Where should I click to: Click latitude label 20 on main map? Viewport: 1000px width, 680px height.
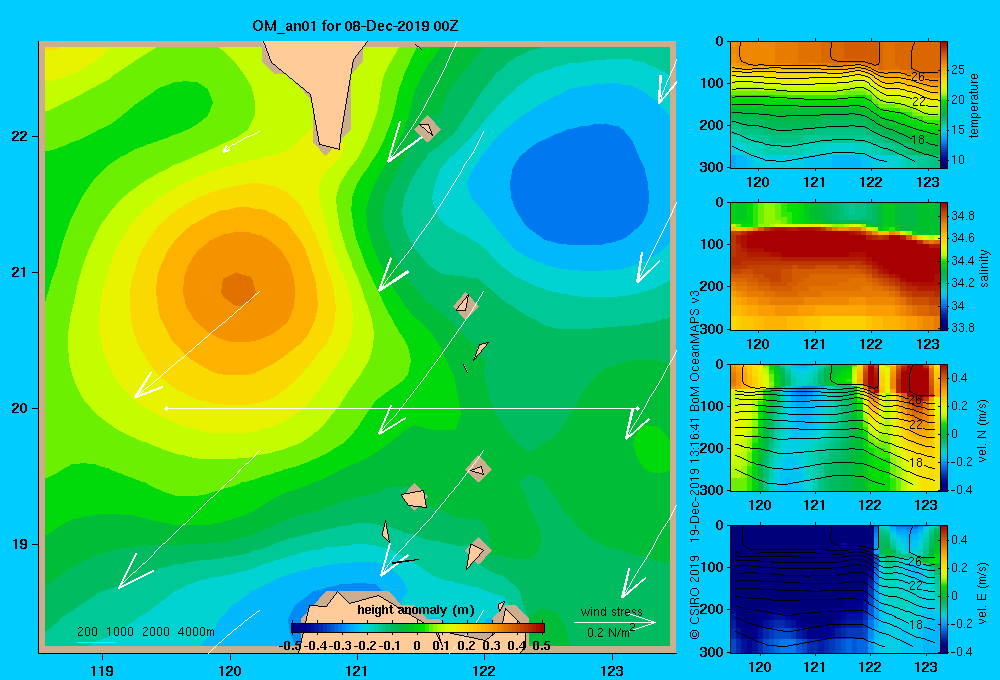(20, 408)
